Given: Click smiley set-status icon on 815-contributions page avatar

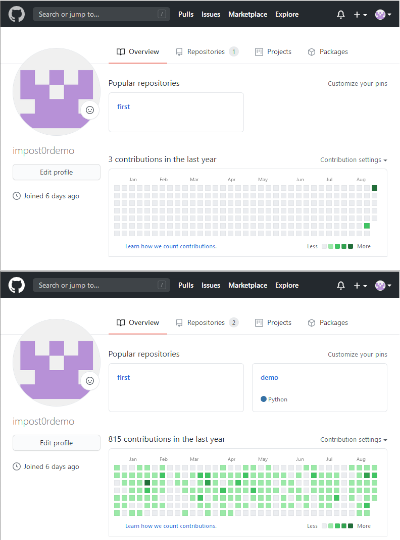Looking at the screenshot, I should click(x=90, y=381).
